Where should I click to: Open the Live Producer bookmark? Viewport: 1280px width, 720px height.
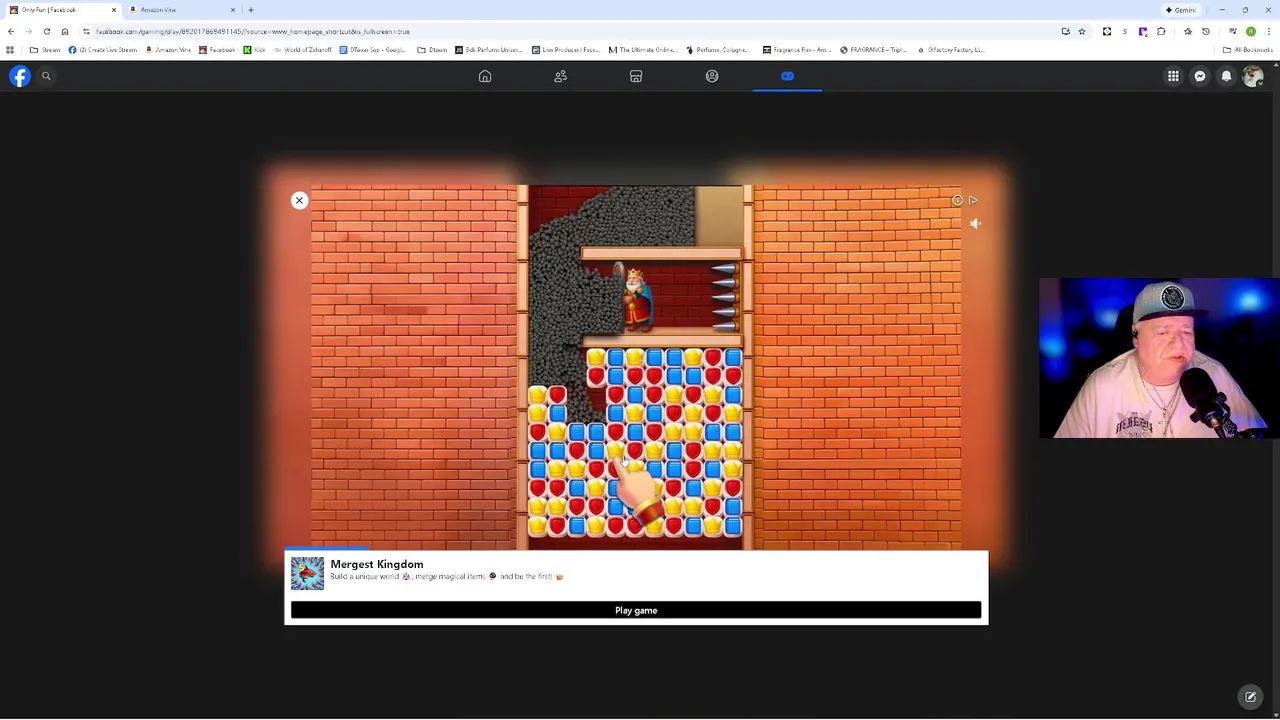pyautogui.click(x=566, y=50)
